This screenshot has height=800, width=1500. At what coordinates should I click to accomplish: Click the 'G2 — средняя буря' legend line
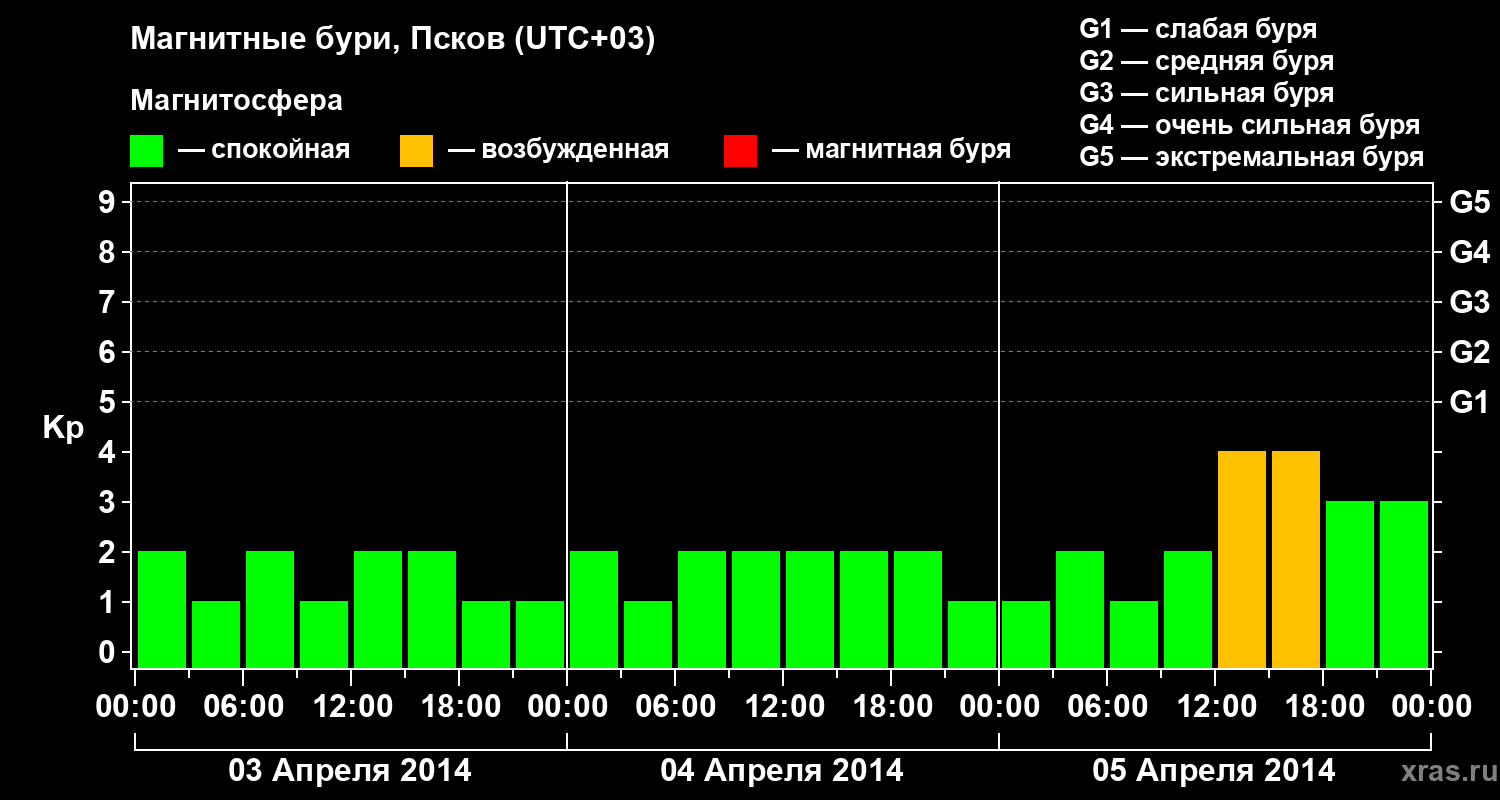point(1206,61)
